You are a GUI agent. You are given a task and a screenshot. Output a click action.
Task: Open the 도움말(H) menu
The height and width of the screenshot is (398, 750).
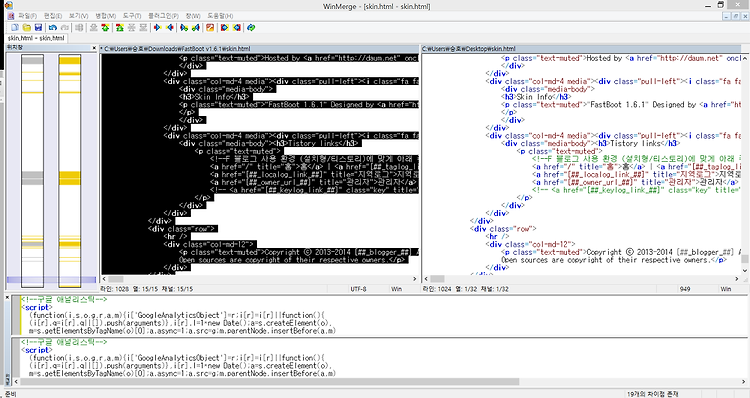pyautogui.click(x=220, y=16)
